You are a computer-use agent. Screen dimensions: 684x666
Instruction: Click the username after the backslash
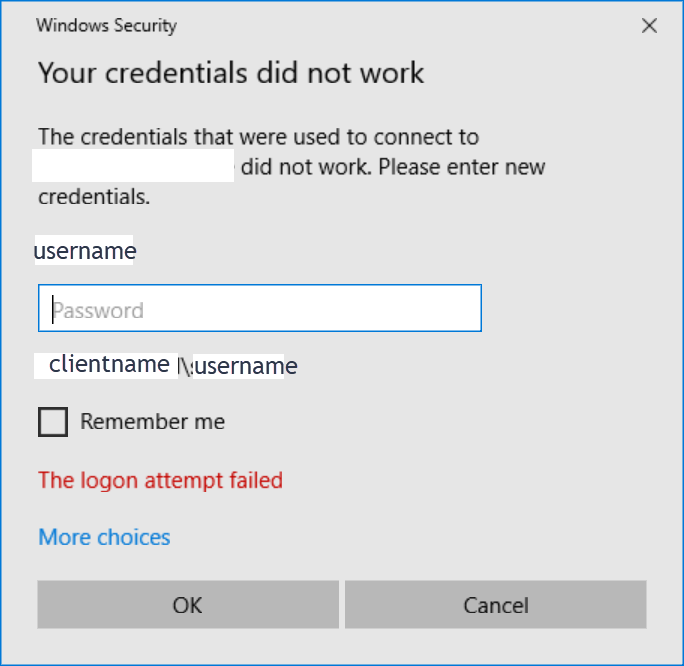click(246, 366)
